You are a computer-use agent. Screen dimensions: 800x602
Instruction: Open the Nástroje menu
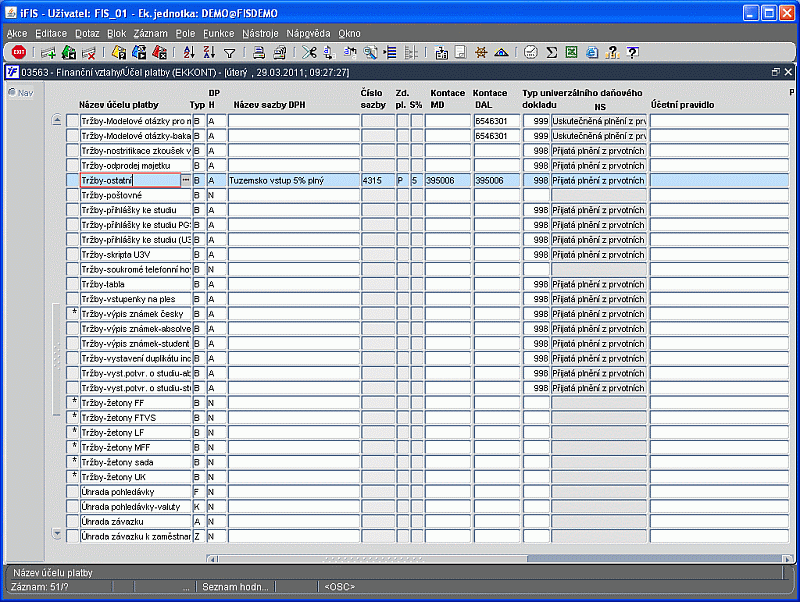(260, 33)
